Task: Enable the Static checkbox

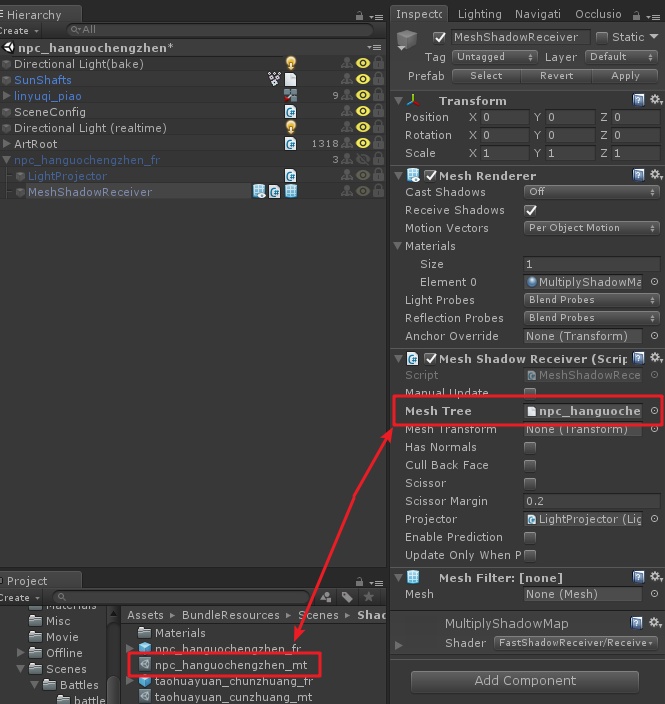Action: pos(602,37)
